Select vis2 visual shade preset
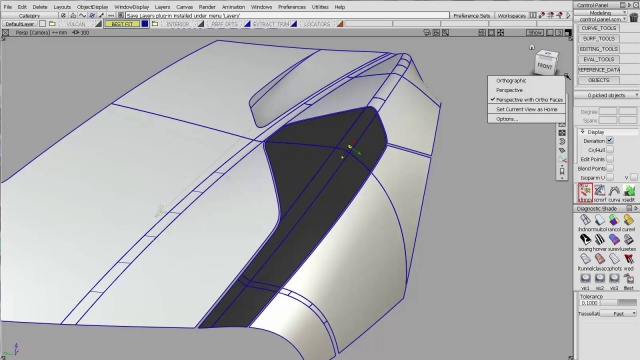Screen dimensions: 640x360 click(600, 279)
